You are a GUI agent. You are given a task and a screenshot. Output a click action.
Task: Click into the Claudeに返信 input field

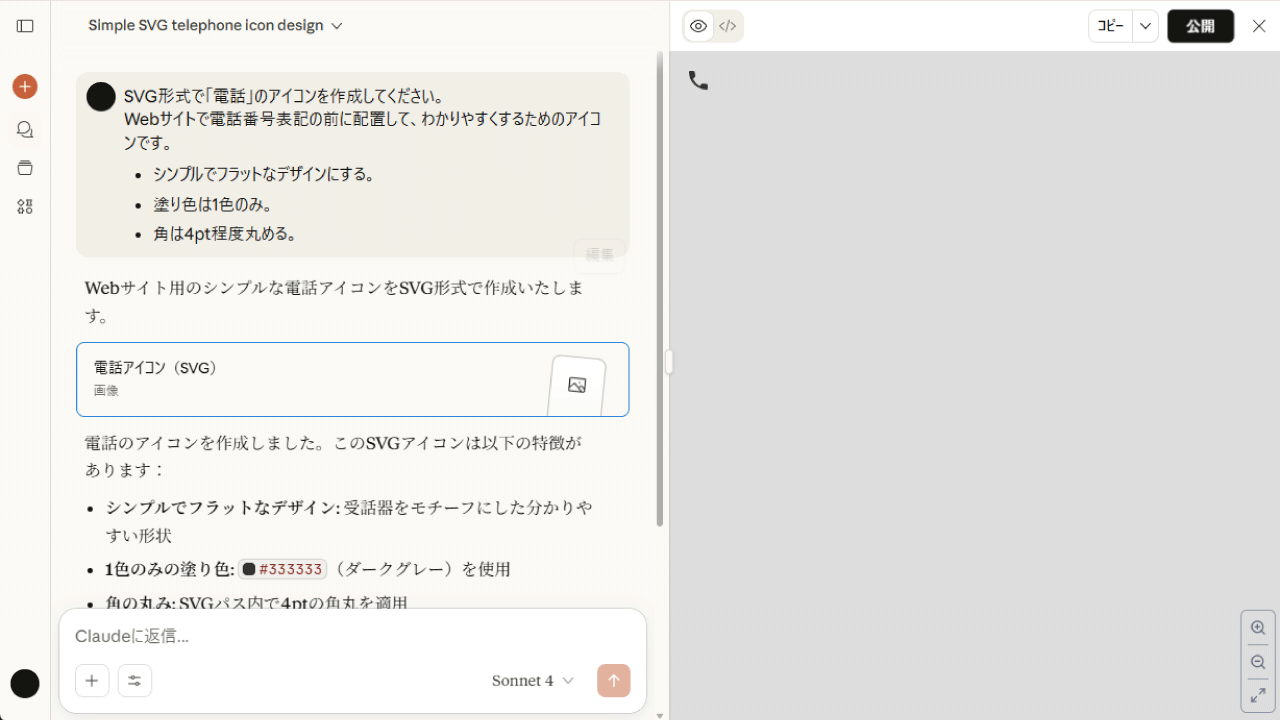point(352,636)
